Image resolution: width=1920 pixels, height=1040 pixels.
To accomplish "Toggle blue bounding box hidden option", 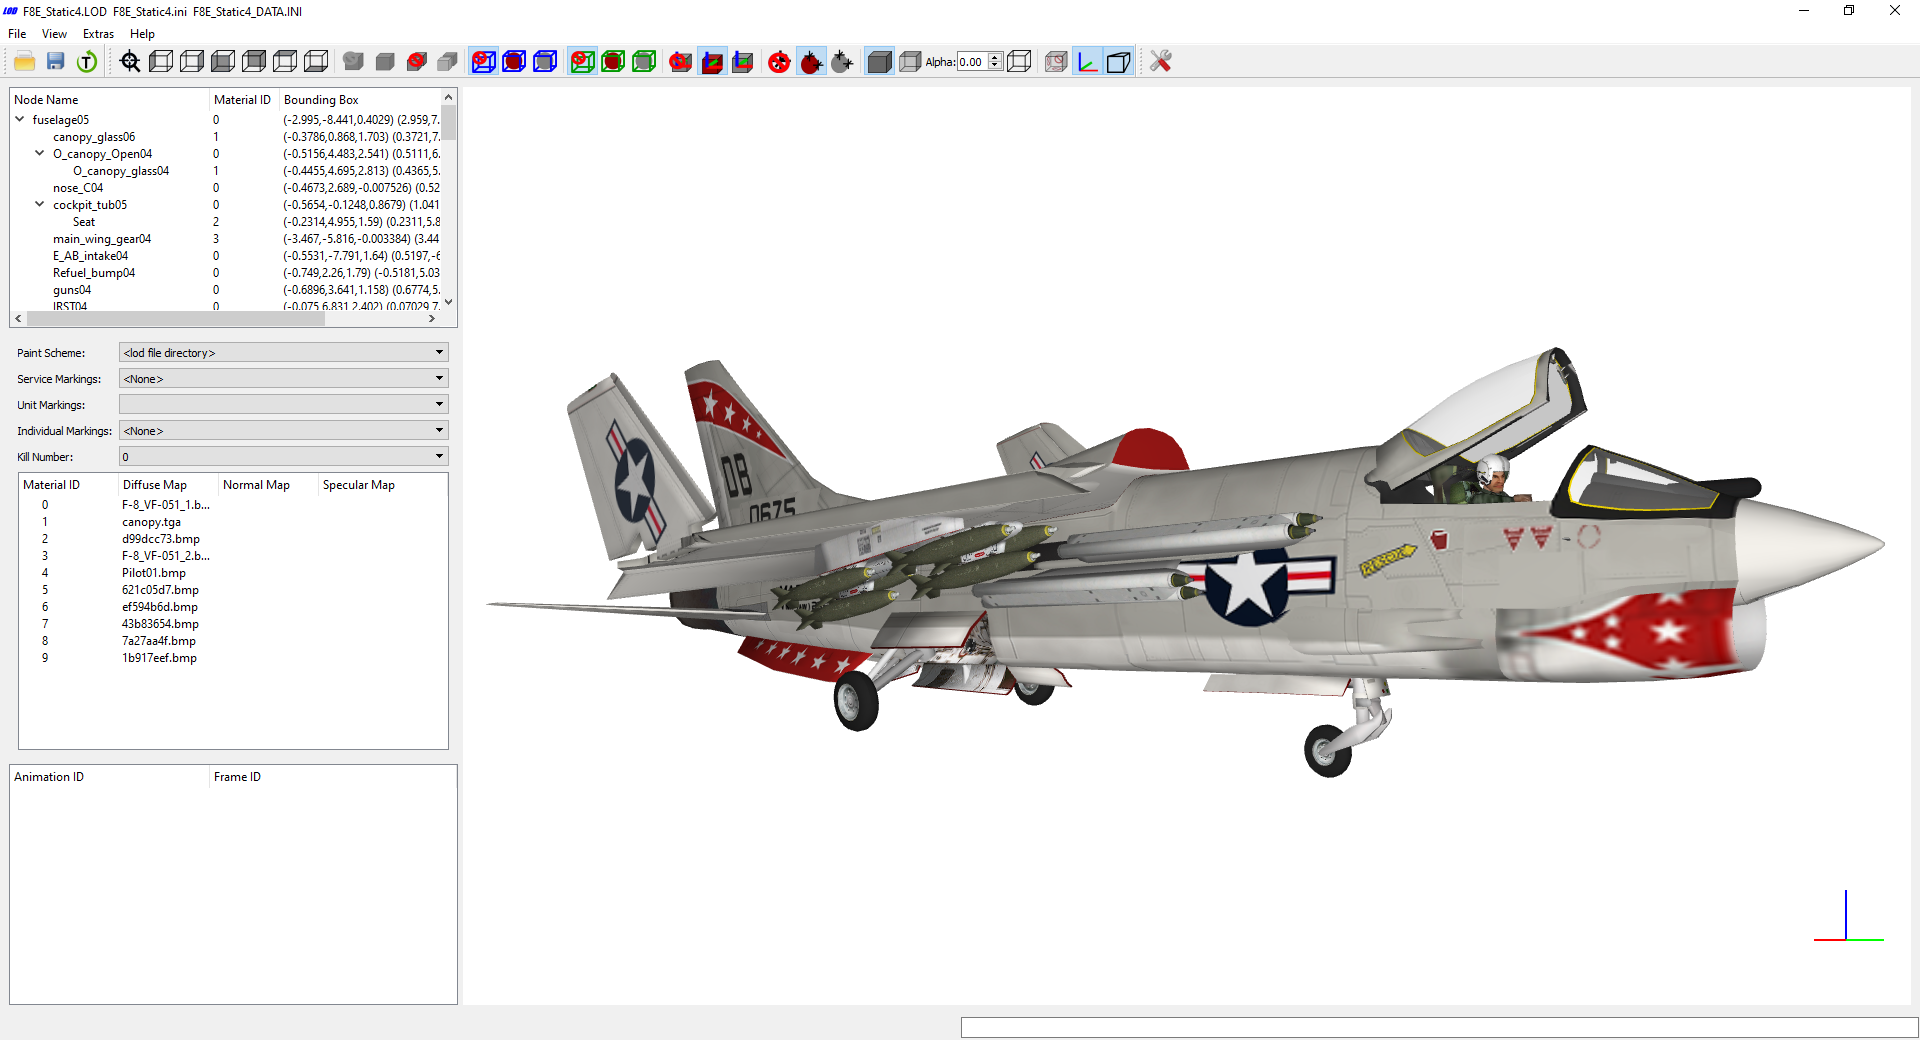I will [483, 62].
